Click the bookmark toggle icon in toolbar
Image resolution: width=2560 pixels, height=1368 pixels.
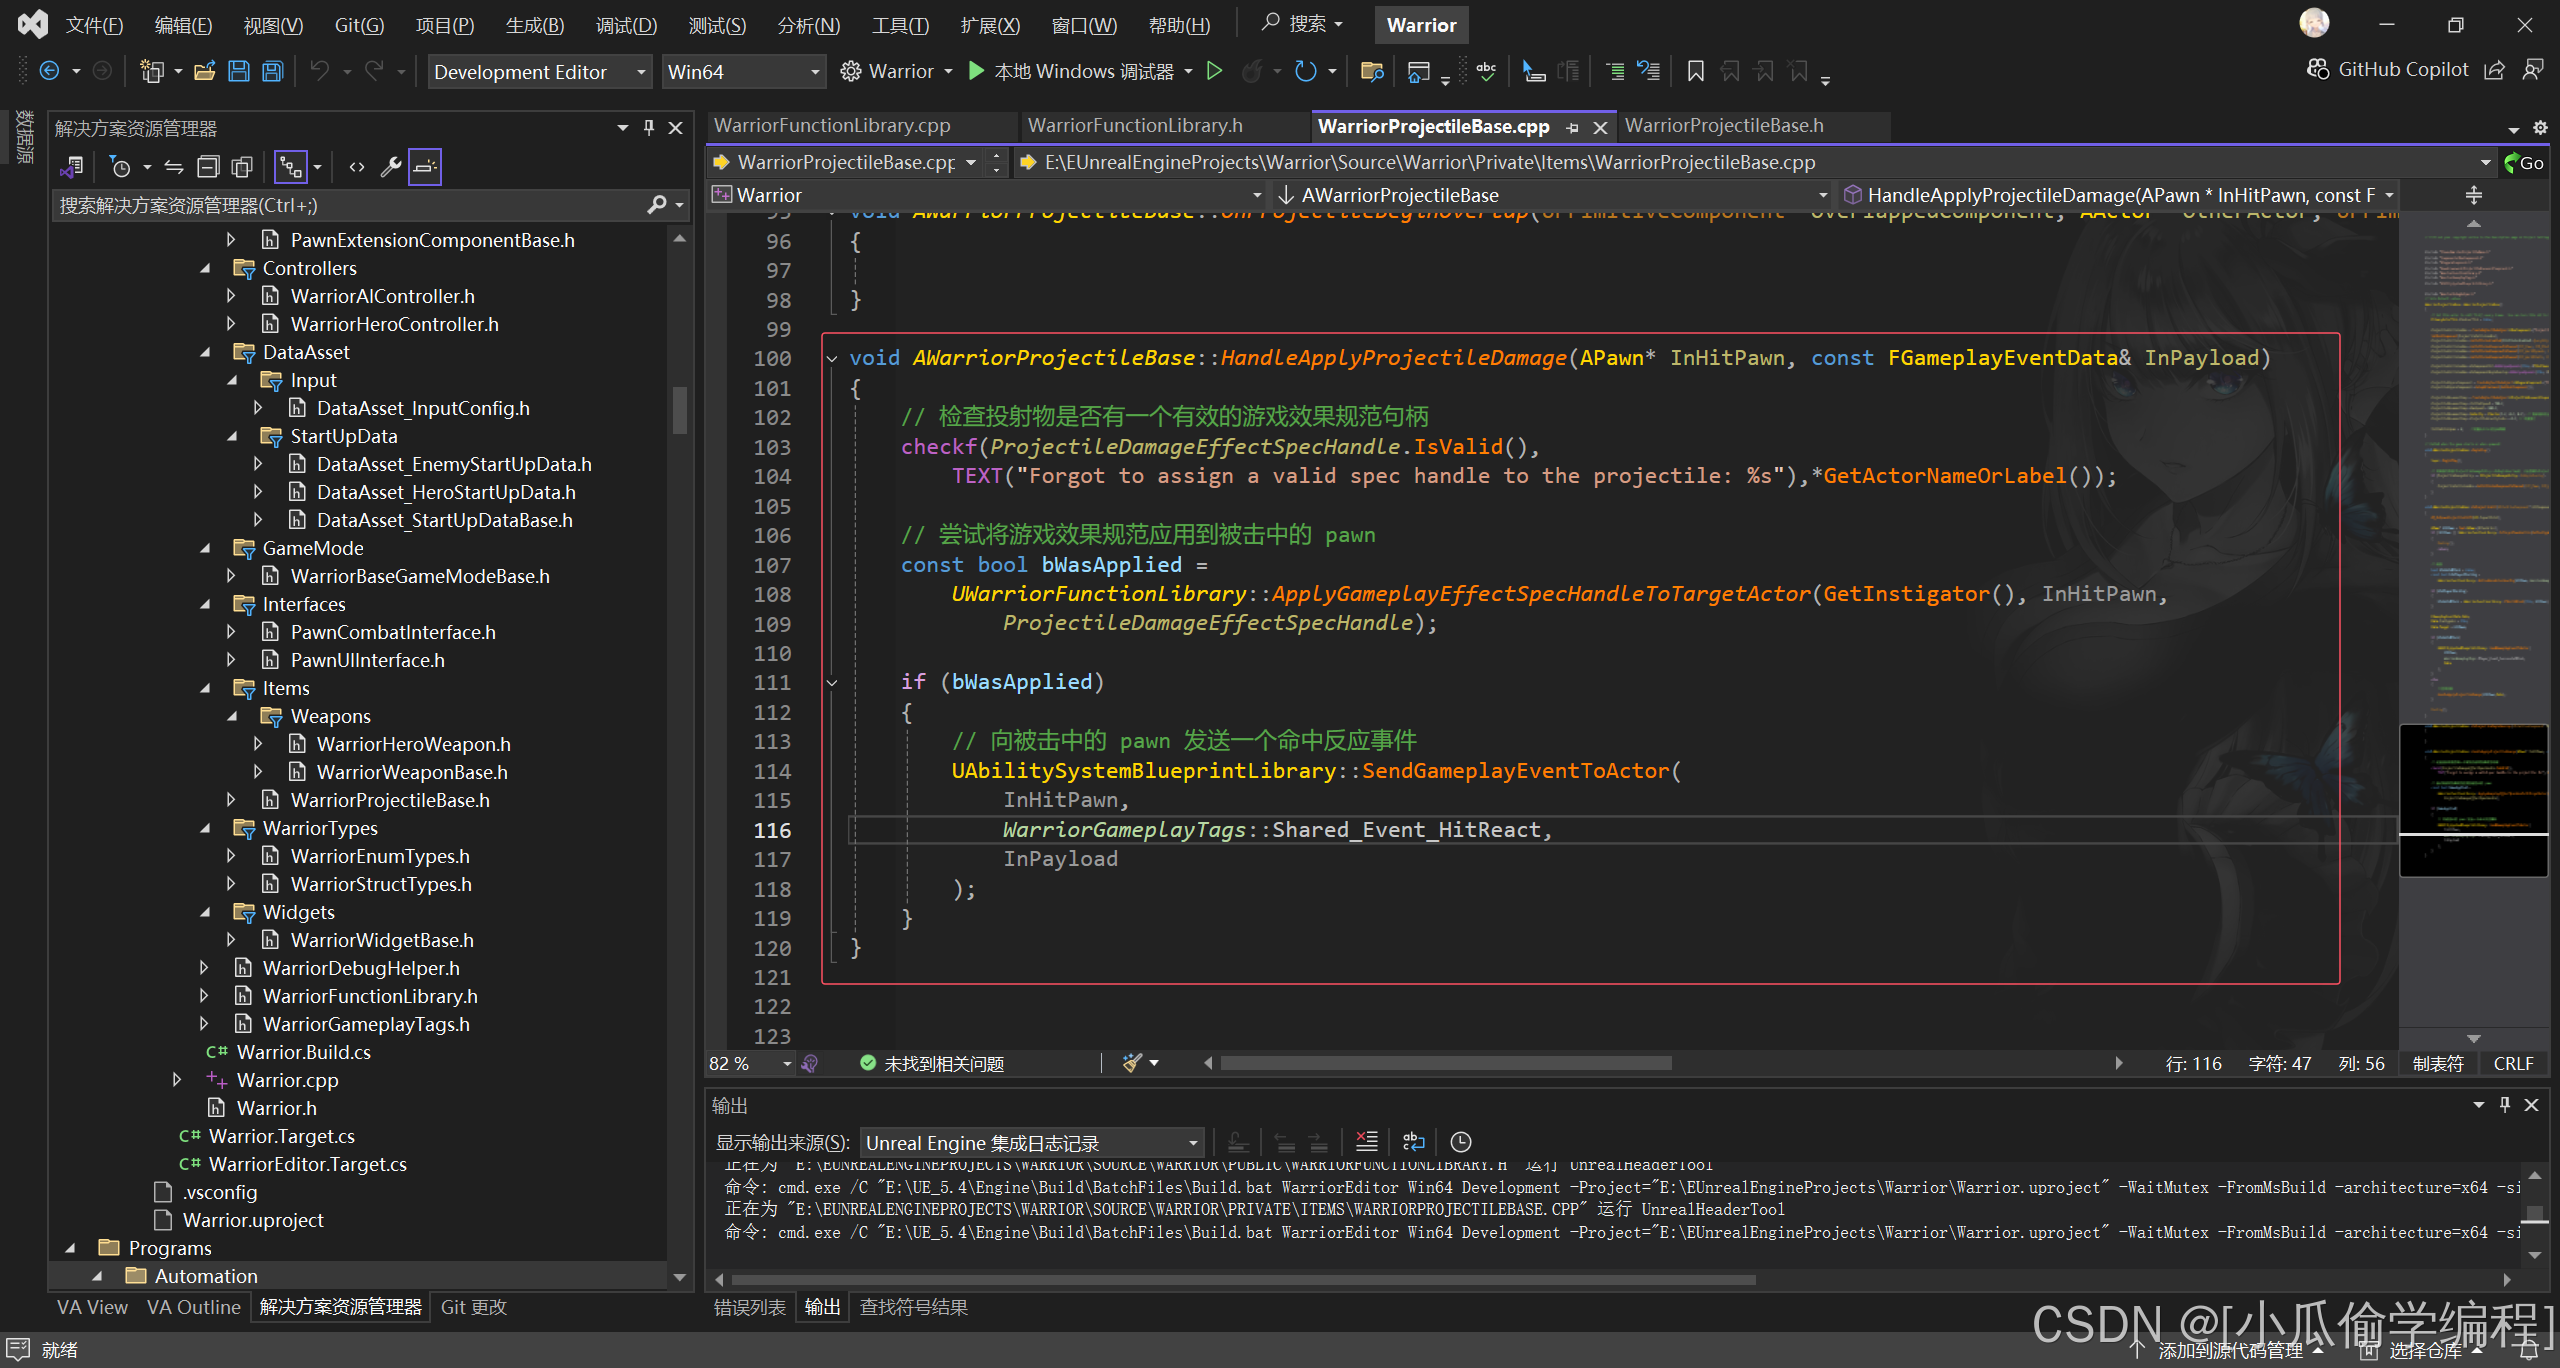tap(1695, 71)
